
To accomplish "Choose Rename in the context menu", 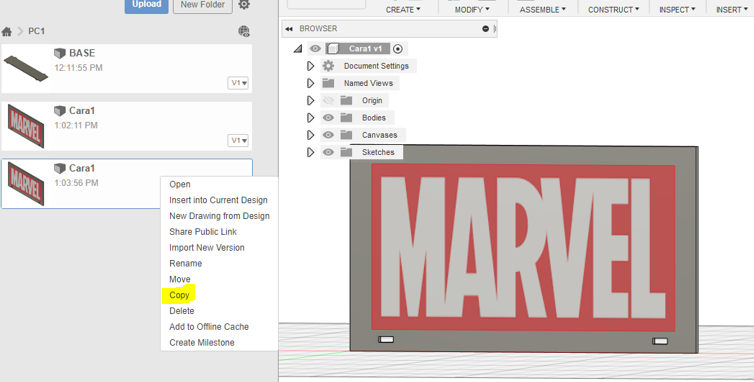I will click(186, 263).
